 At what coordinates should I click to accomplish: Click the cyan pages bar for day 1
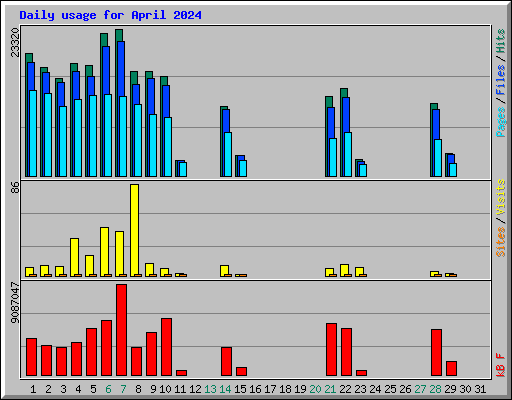(x=33, y=133)
